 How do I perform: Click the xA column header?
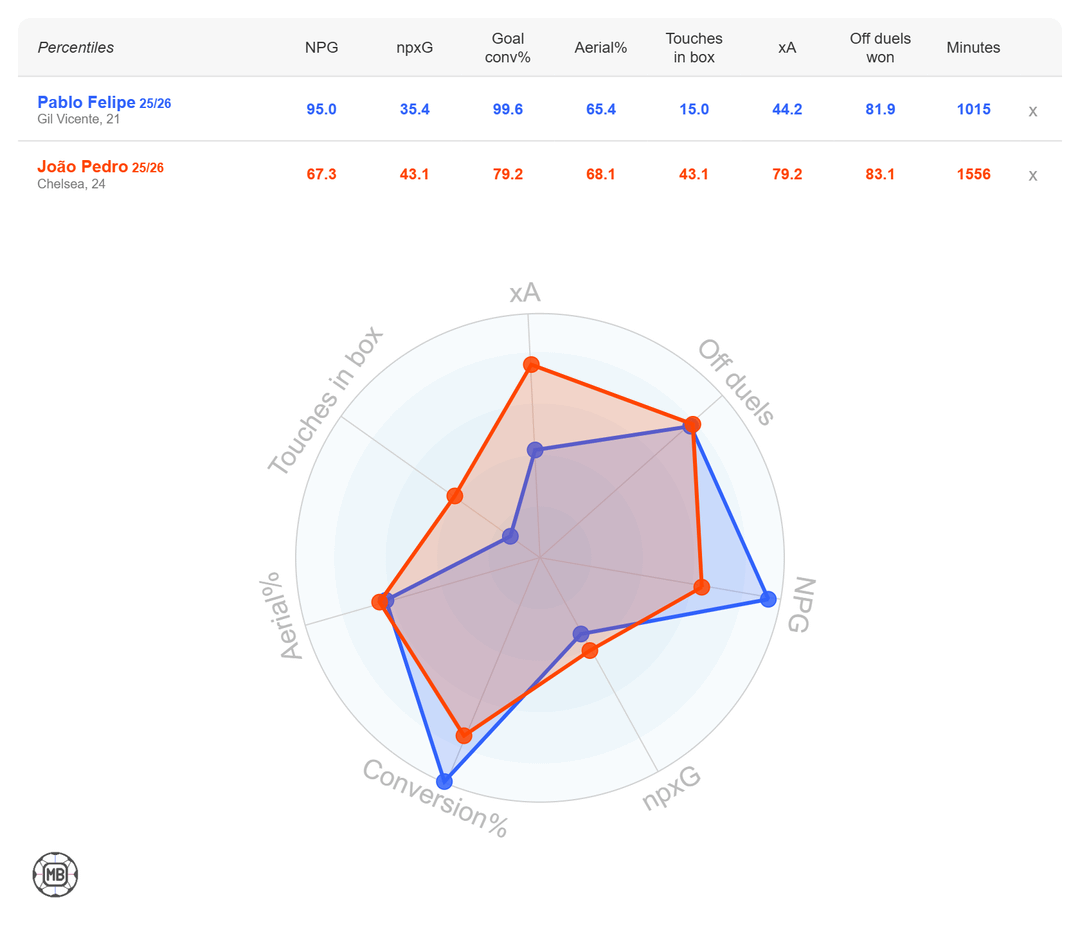[787, 48]
